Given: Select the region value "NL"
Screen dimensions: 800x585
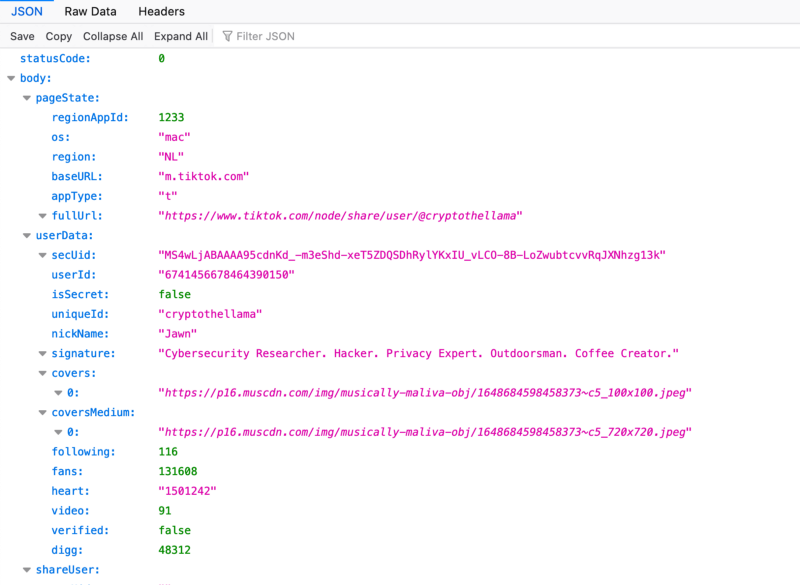Looking at the screenshot, I should [171, 157].
